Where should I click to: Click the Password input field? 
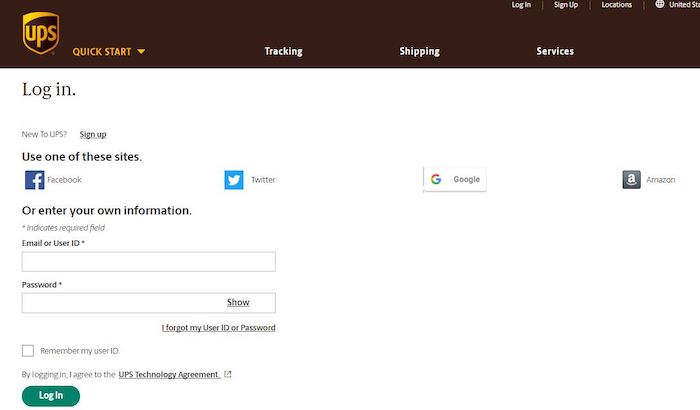click(149, 303)
